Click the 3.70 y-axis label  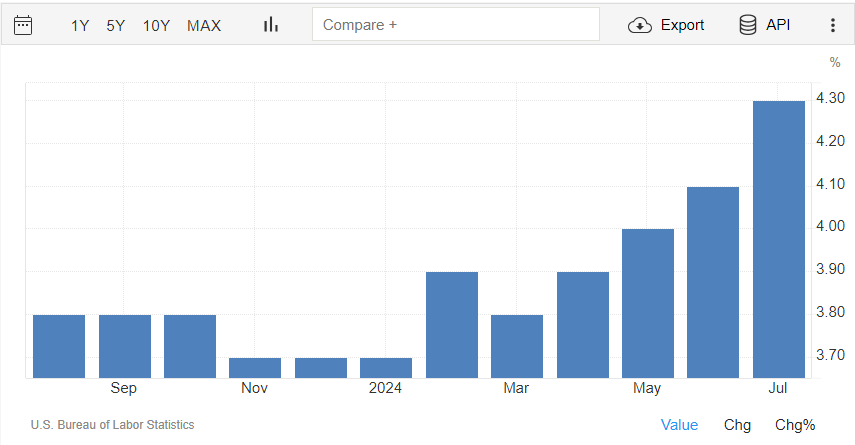click(830, 355)
